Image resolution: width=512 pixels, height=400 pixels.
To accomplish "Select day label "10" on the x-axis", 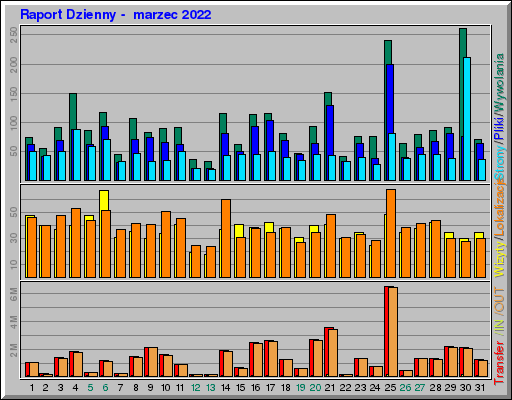I will click(165, 388).
